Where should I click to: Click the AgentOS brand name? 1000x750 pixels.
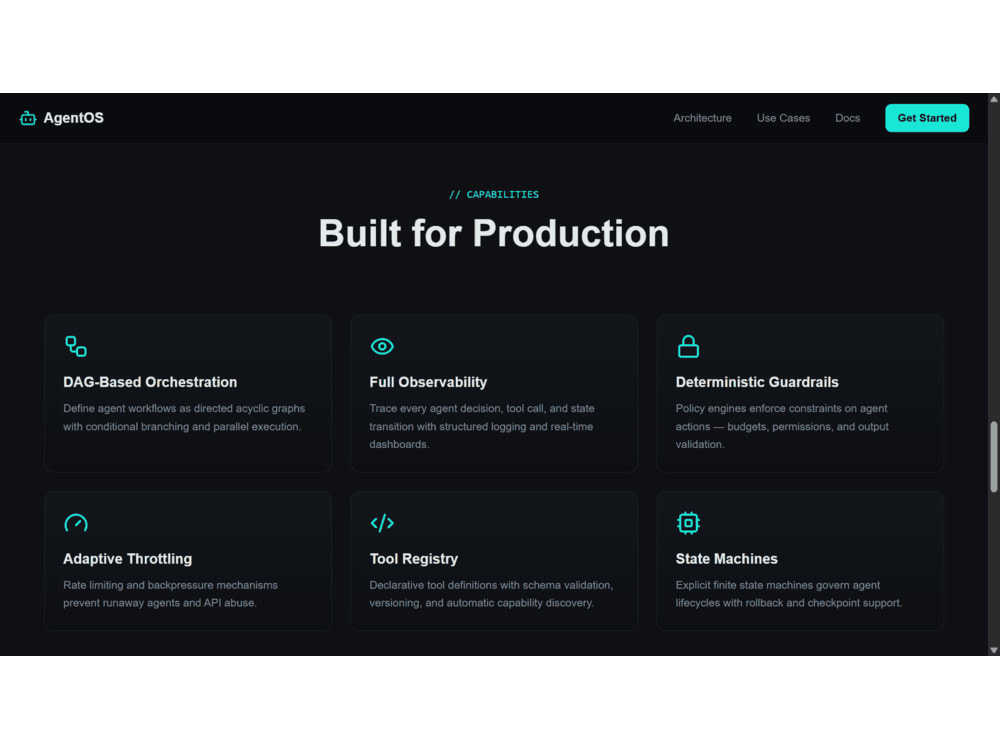point(73,118)
